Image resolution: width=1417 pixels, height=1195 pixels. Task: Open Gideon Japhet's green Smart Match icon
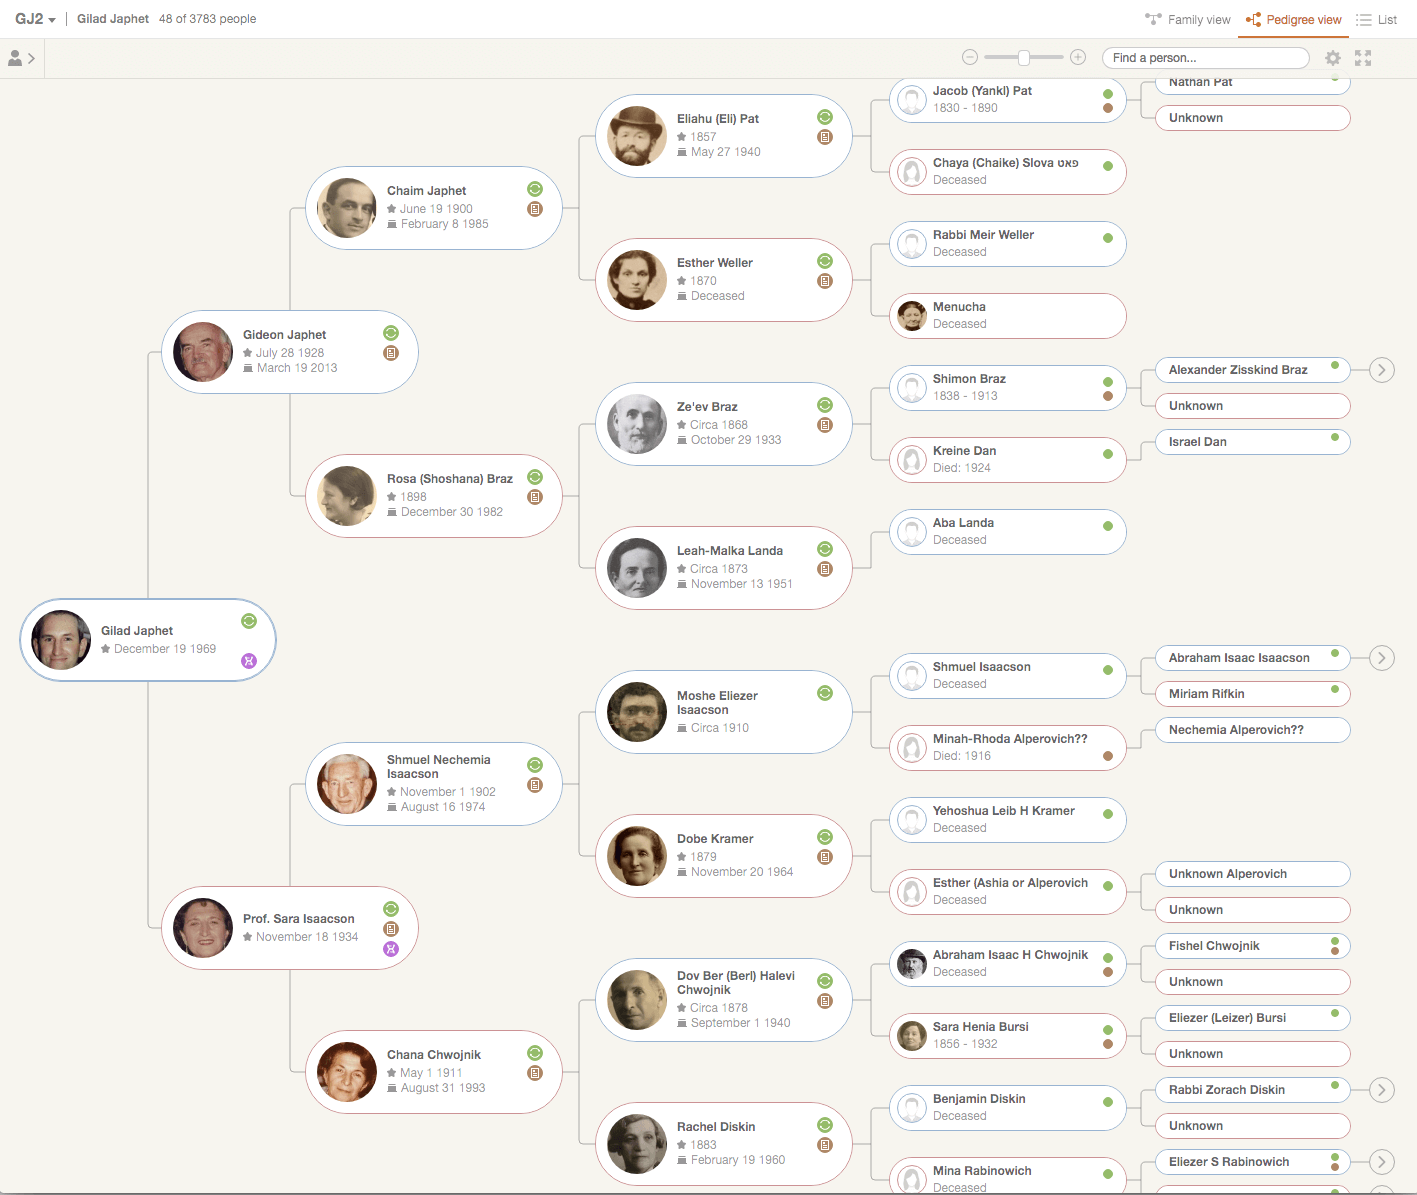pyautogui.click(x=391, y=333)
